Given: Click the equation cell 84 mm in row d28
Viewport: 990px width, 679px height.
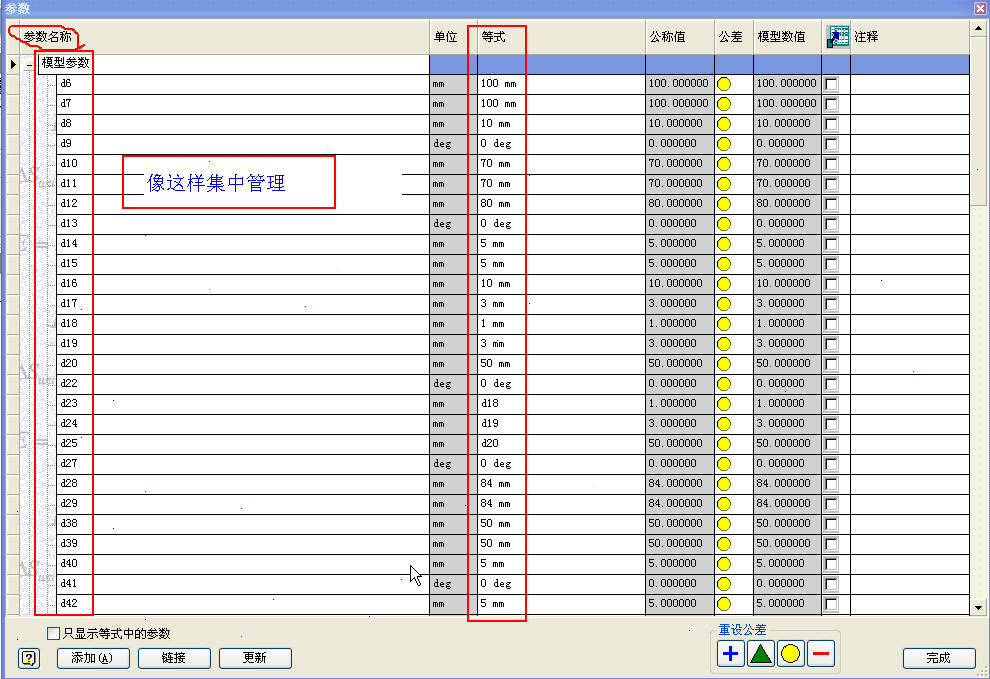Looking at the screenshot, I should point(561,484).
